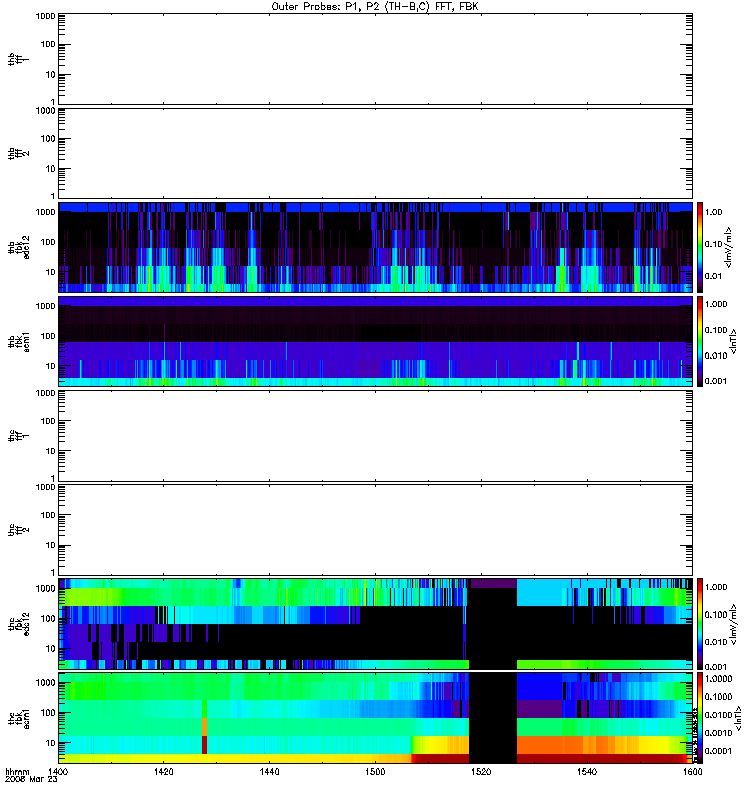Select the empty thb fff 1 plot panel
Screen dimensions: 750x800
[x=376, y=59]
